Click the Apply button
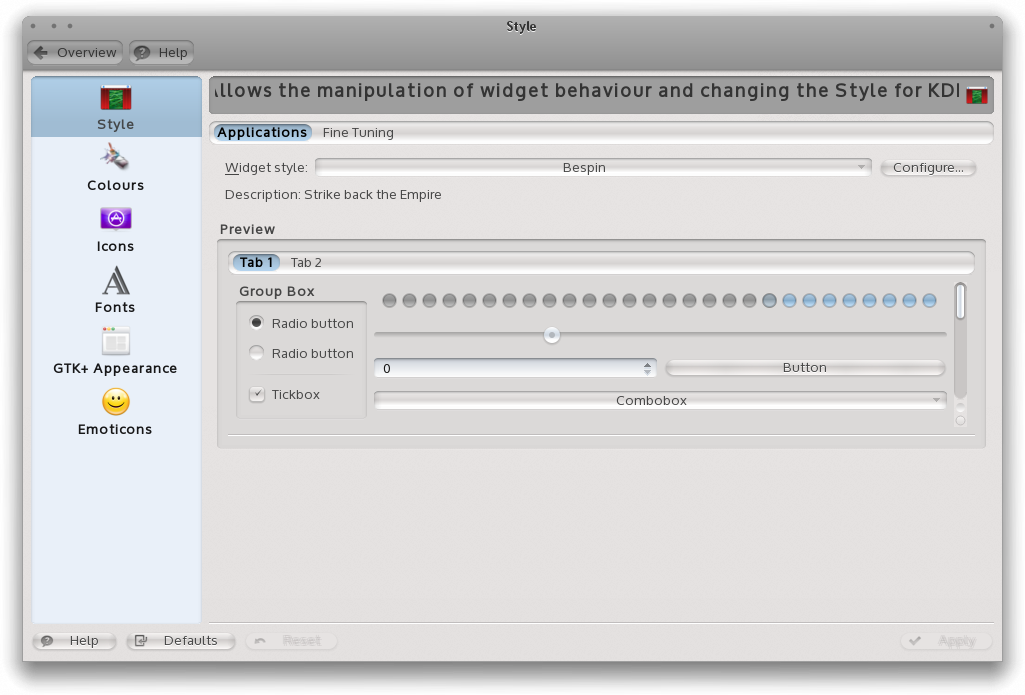 click(946, 641)
